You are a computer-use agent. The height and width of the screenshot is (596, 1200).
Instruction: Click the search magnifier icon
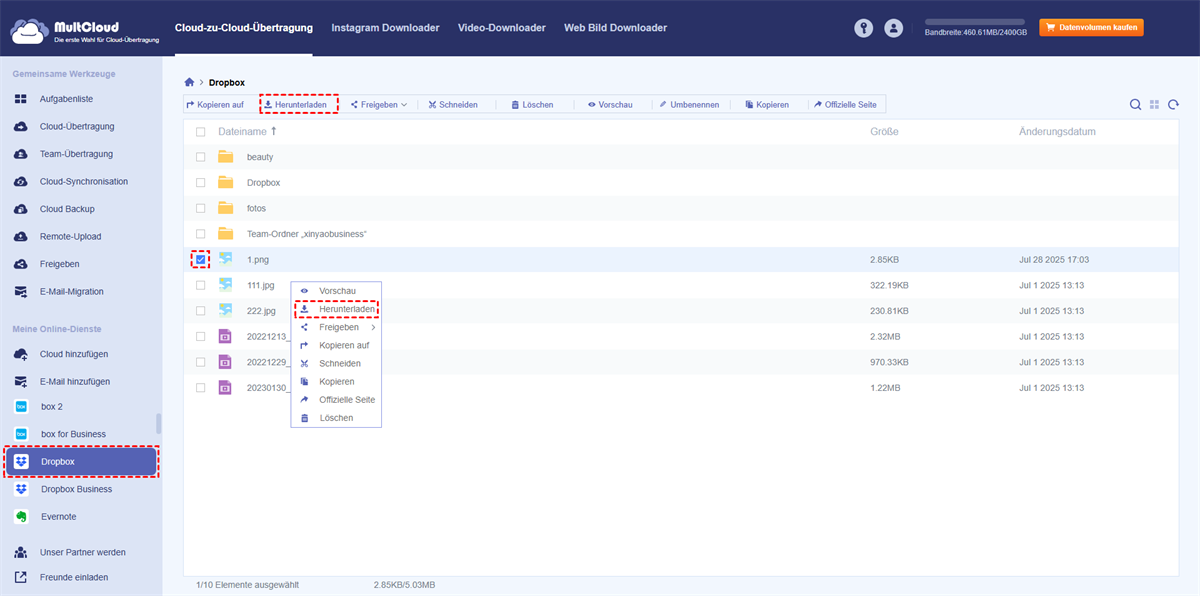point(1135,104)
